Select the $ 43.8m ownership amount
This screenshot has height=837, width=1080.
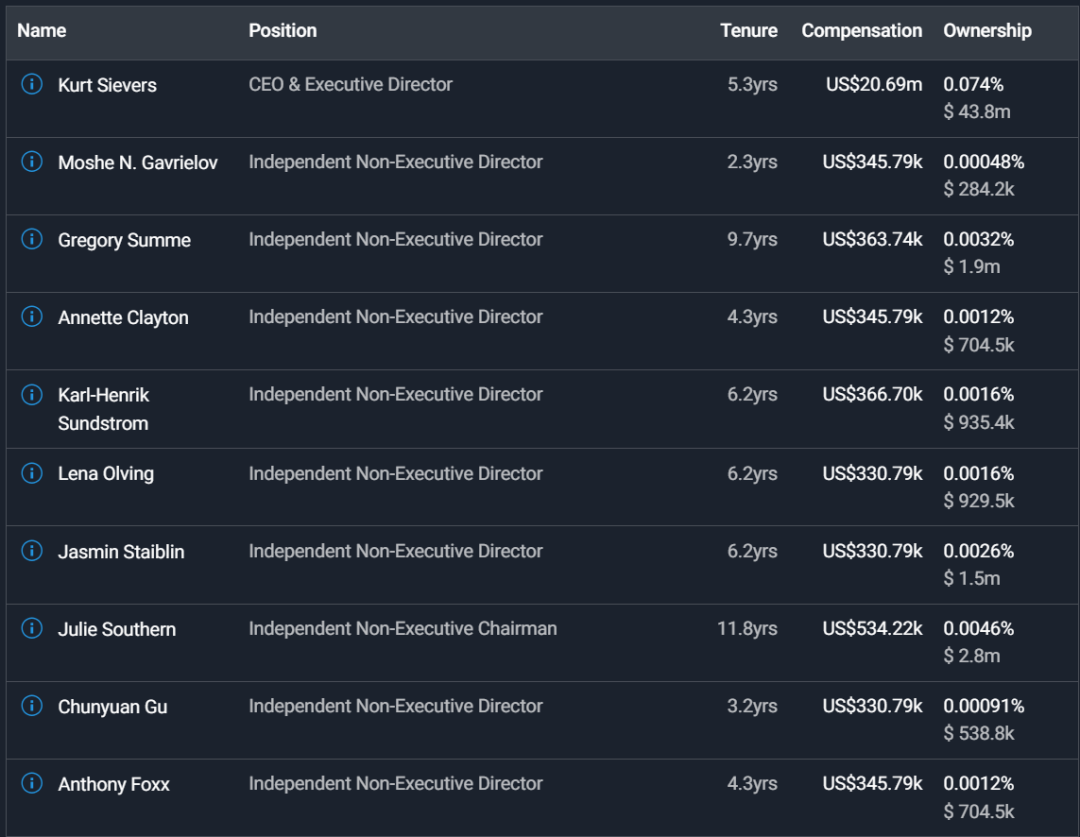click(977, 112)
